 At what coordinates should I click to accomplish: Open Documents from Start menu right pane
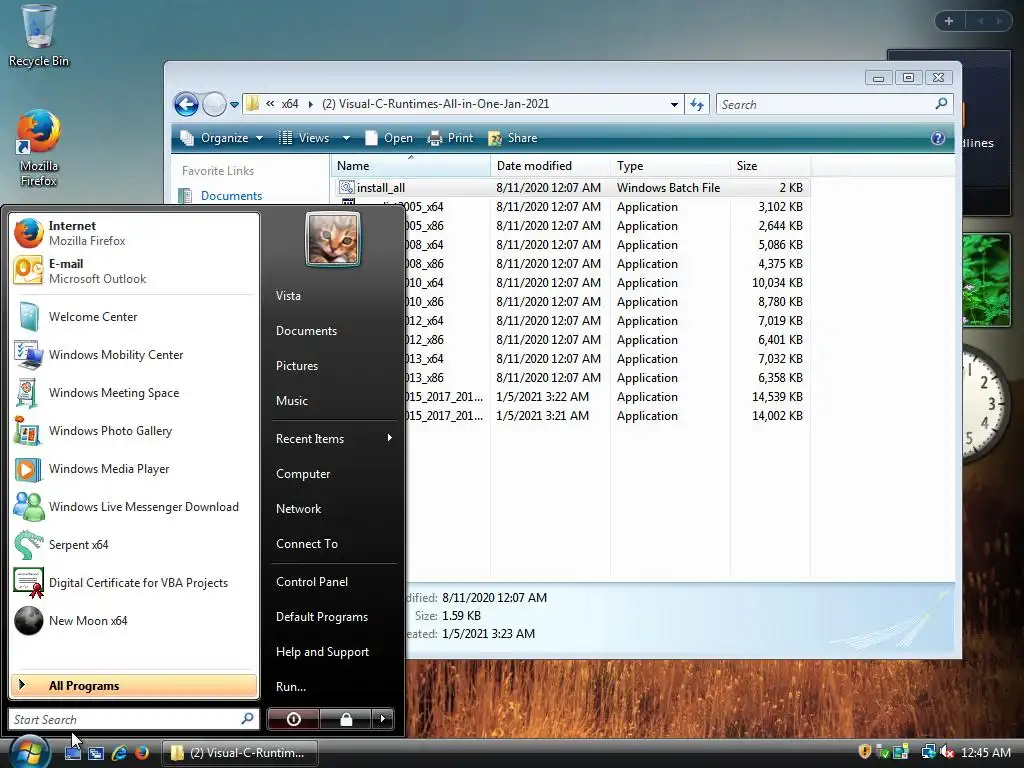334,331
